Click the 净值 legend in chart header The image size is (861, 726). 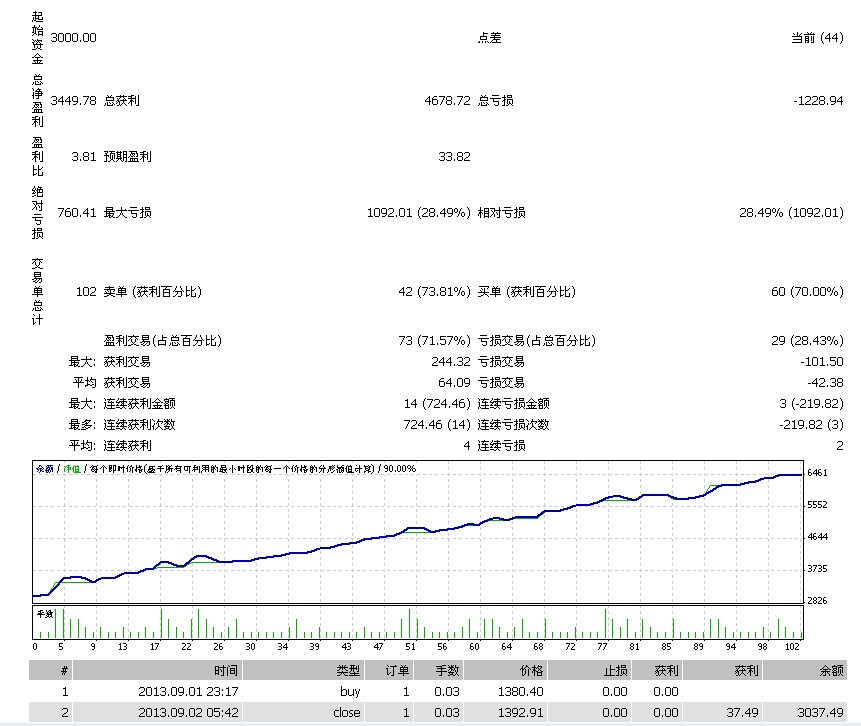[72, 469]
